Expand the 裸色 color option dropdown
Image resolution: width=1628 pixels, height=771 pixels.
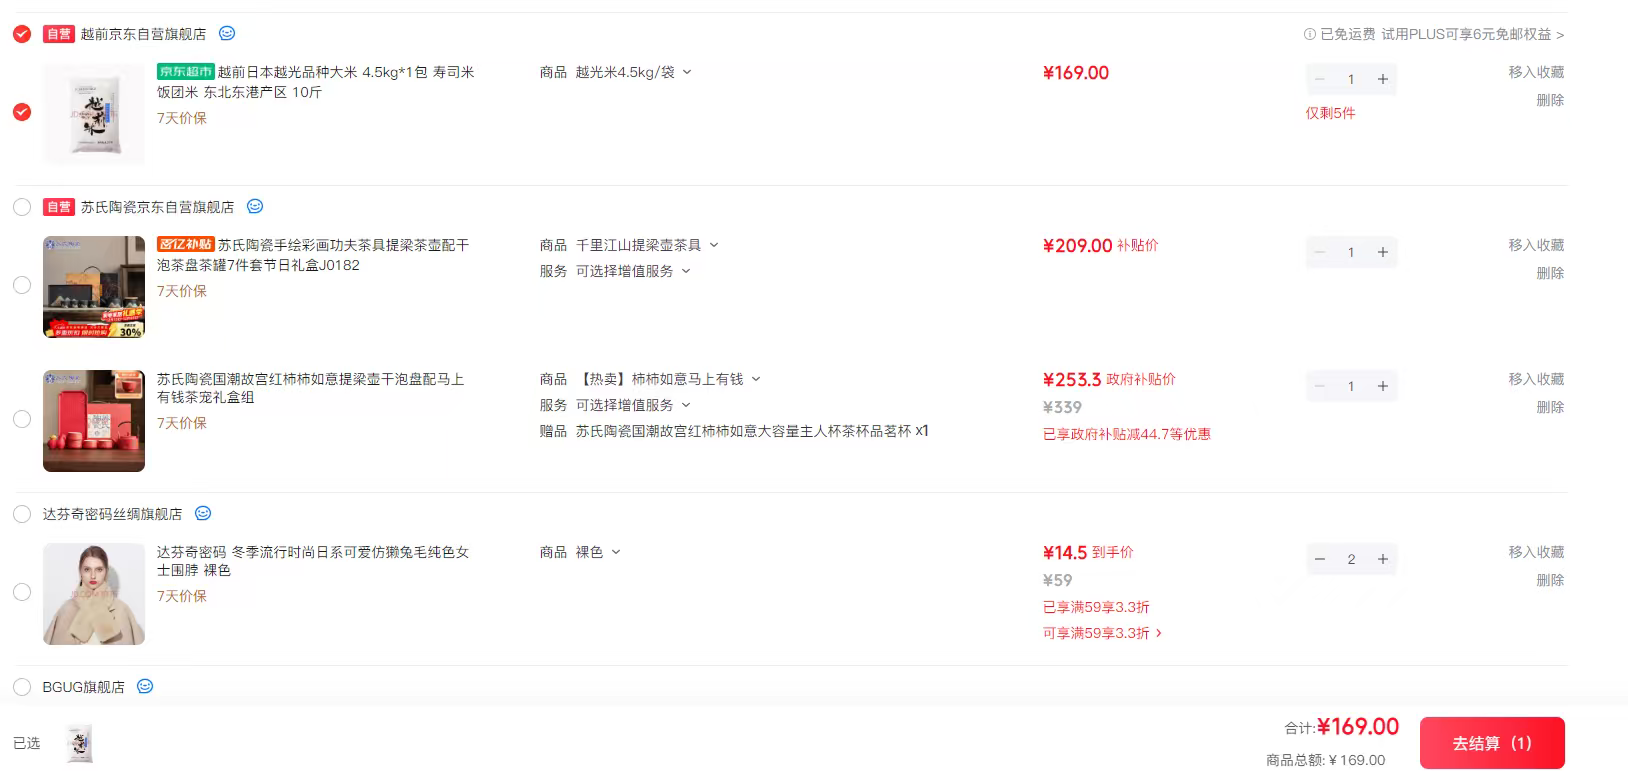point(616,552)
